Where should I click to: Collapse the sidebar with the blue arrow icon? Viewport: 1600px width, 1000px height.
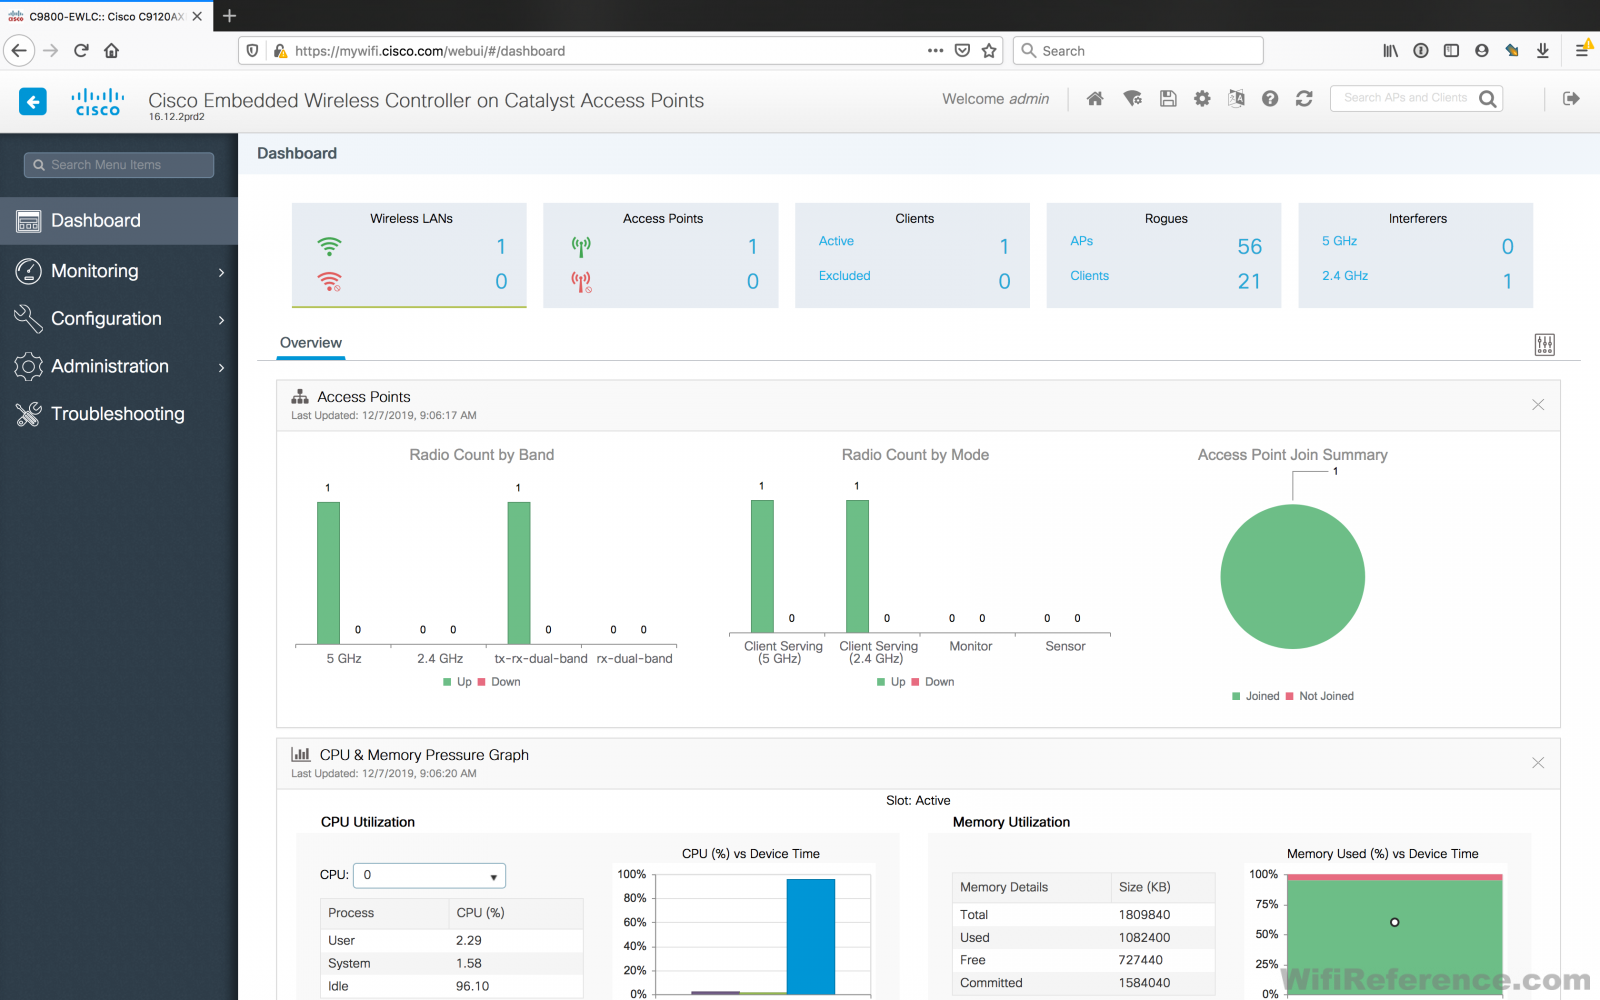(32, 101)
